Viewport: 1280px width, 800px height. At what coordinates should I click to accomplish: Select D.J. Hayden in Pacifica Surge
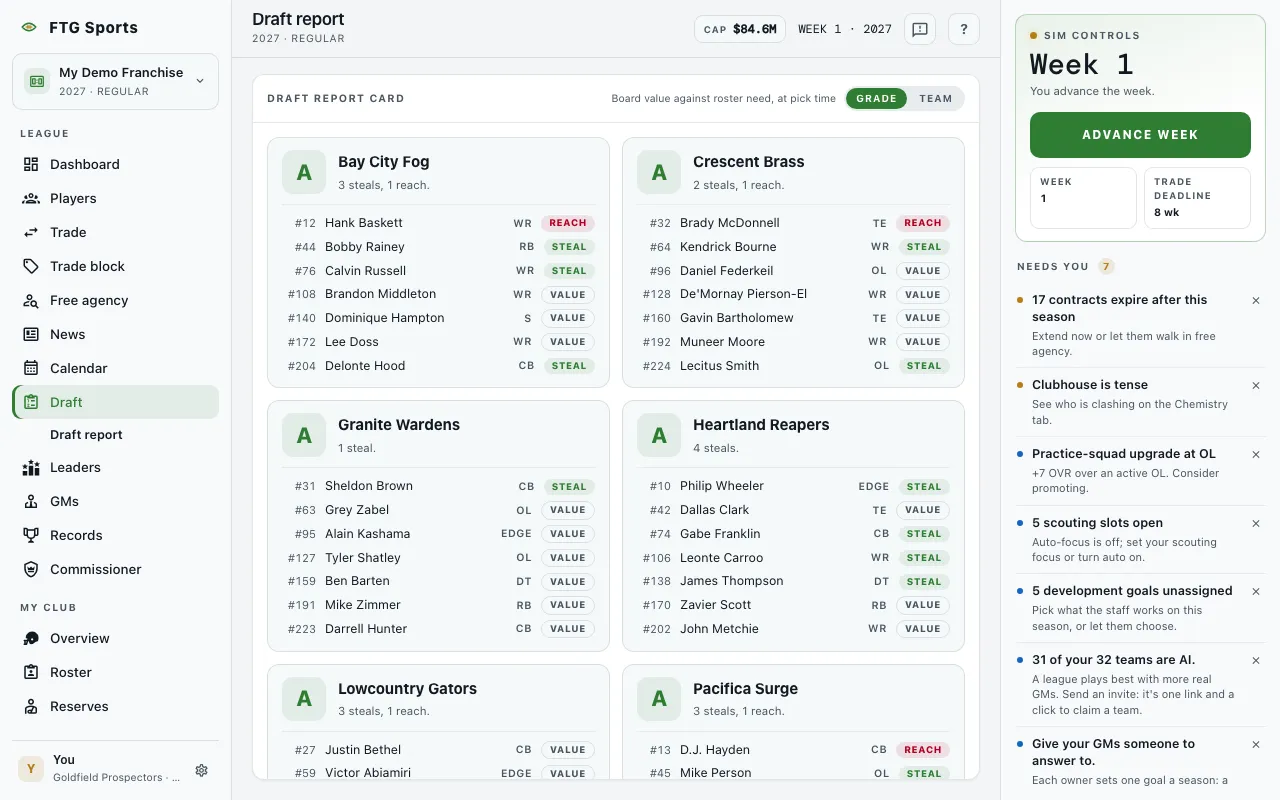coord(793,750)
